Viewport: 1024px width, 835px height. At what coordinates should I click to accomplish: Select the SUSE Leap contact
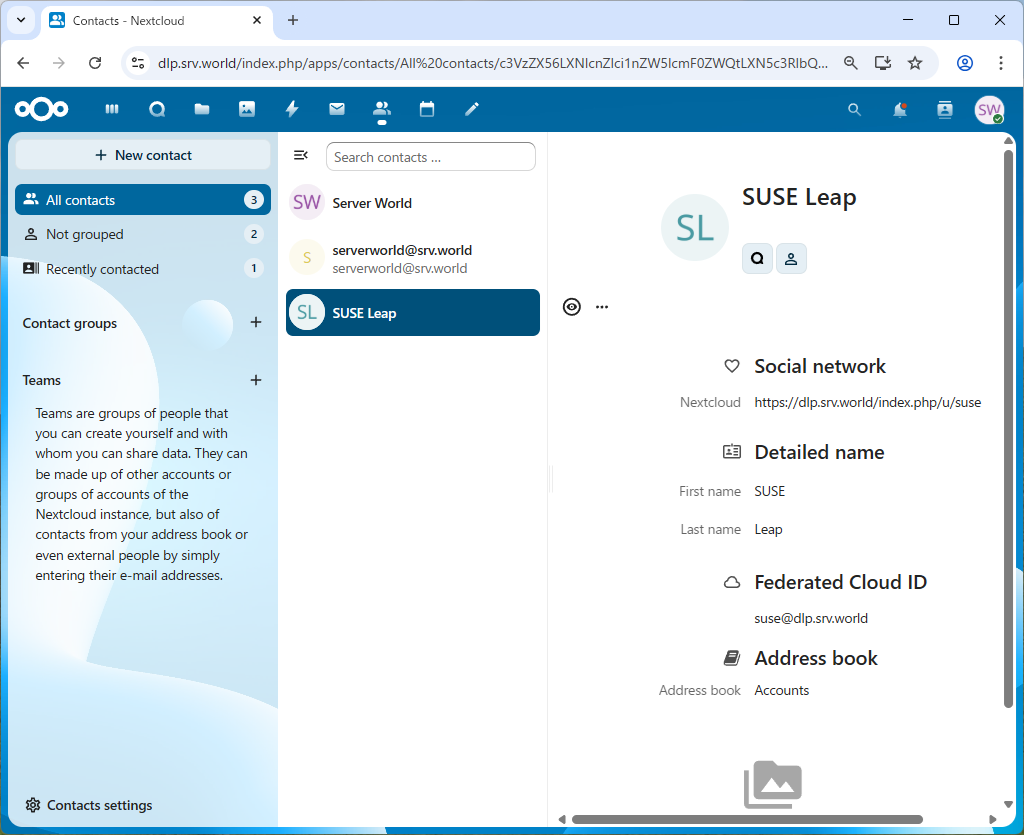pos(413,313)
